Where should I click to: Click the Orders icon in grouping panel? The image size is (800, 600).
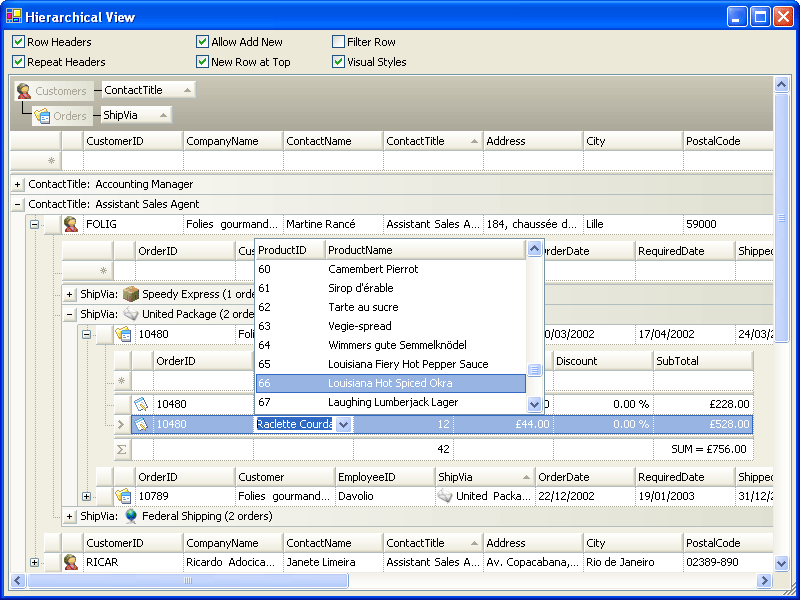coord(42,116)
